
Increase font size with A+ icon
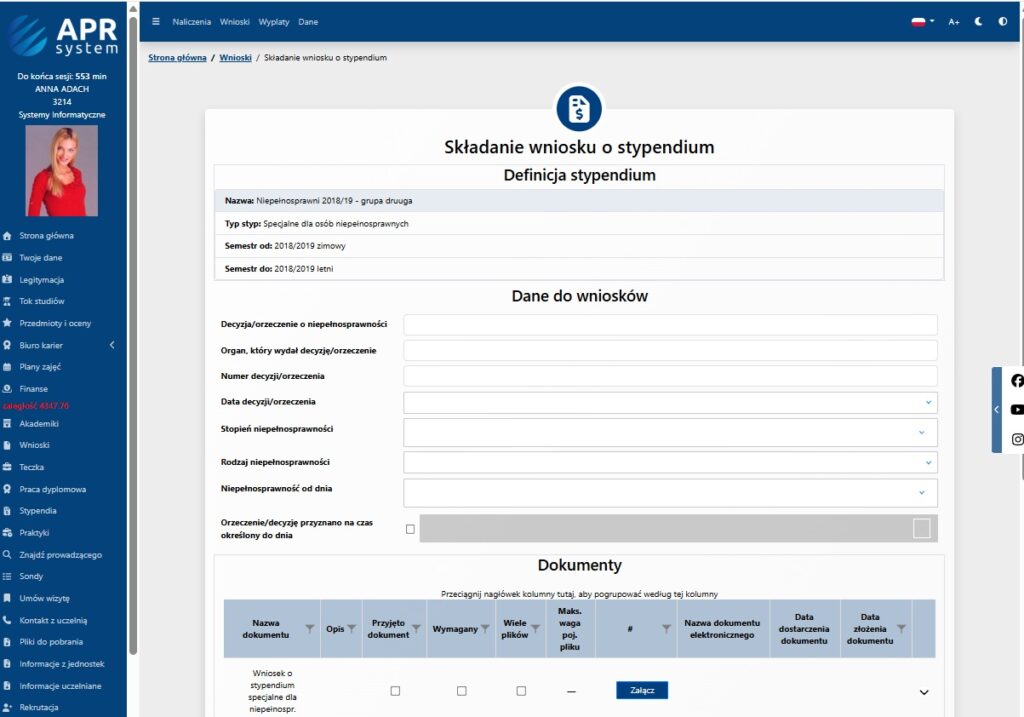tap(954, 21)
